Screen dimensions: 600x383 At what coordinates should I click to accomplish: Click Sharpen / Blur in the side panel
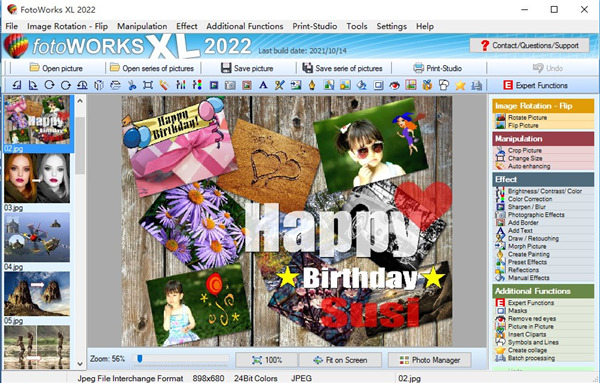[527, 207]
